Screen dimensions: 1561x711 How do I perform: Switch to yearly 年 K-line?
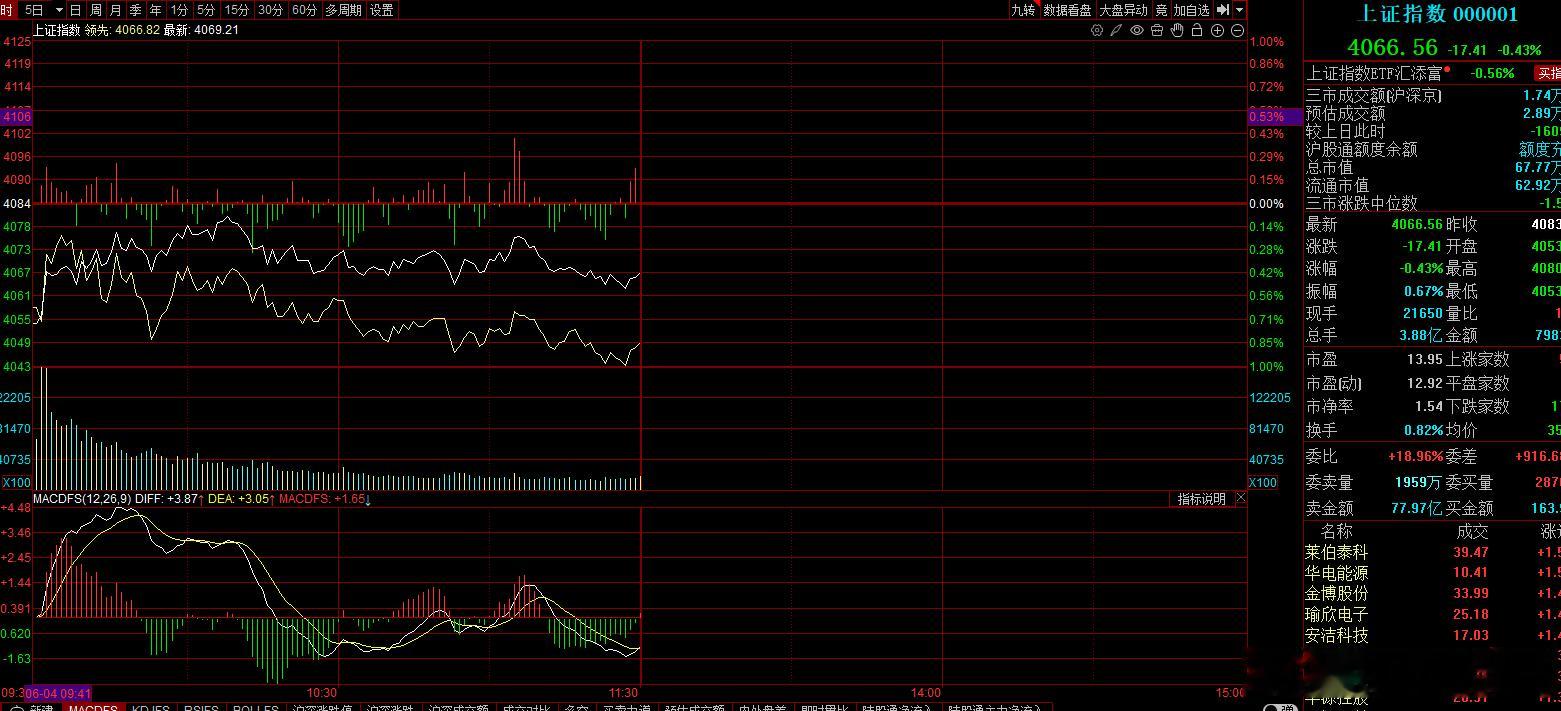pyautogui.click(x=156, y=10)
